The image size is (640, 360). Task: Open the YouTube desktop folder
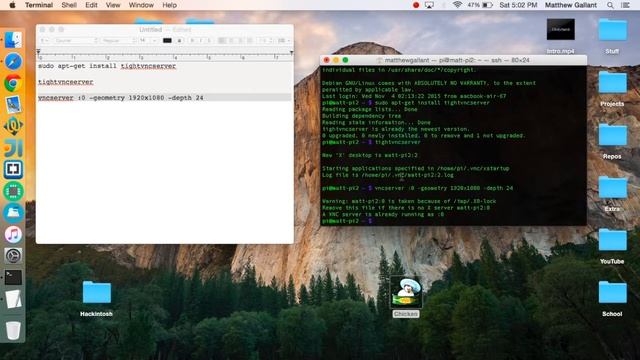point(612,240)
